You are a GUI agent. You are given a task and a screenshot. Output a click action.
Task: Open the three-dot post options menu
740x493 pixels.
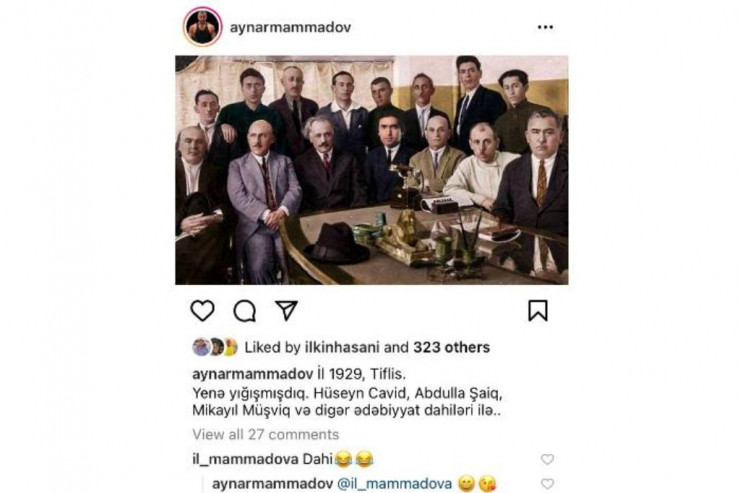click(x=545, y=27)
